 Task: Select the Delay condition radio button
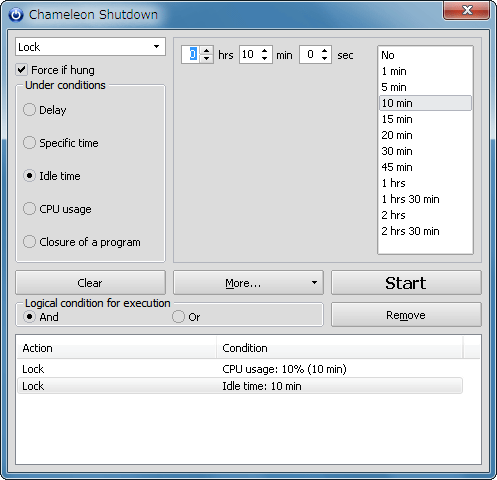pyautogui.click(x=29, y=110)
